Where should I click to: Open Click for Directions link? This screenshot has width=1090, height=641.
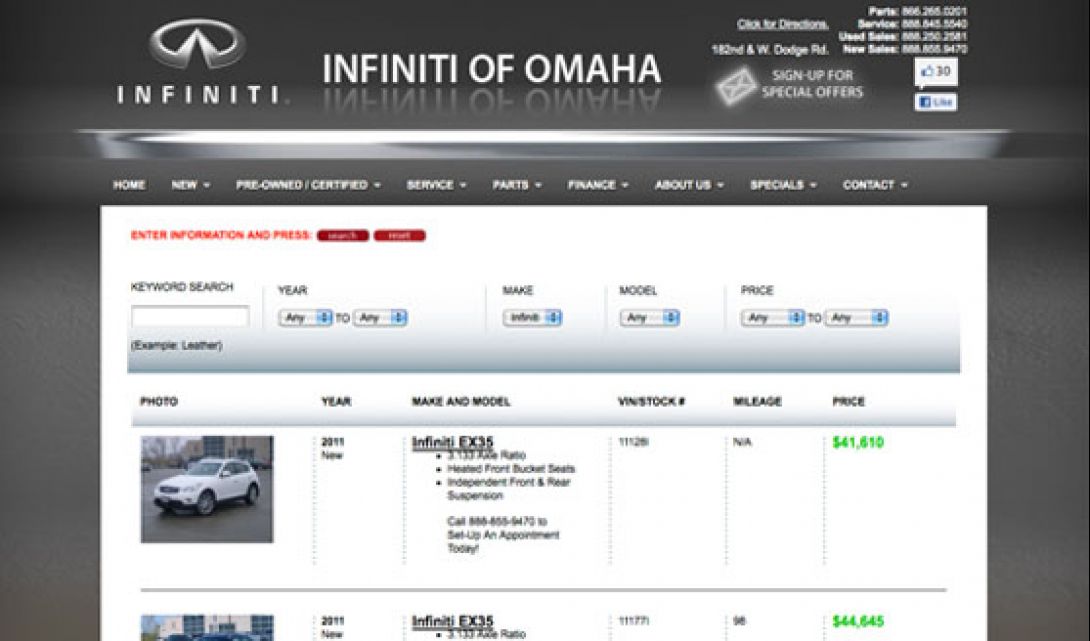[783, 24]
